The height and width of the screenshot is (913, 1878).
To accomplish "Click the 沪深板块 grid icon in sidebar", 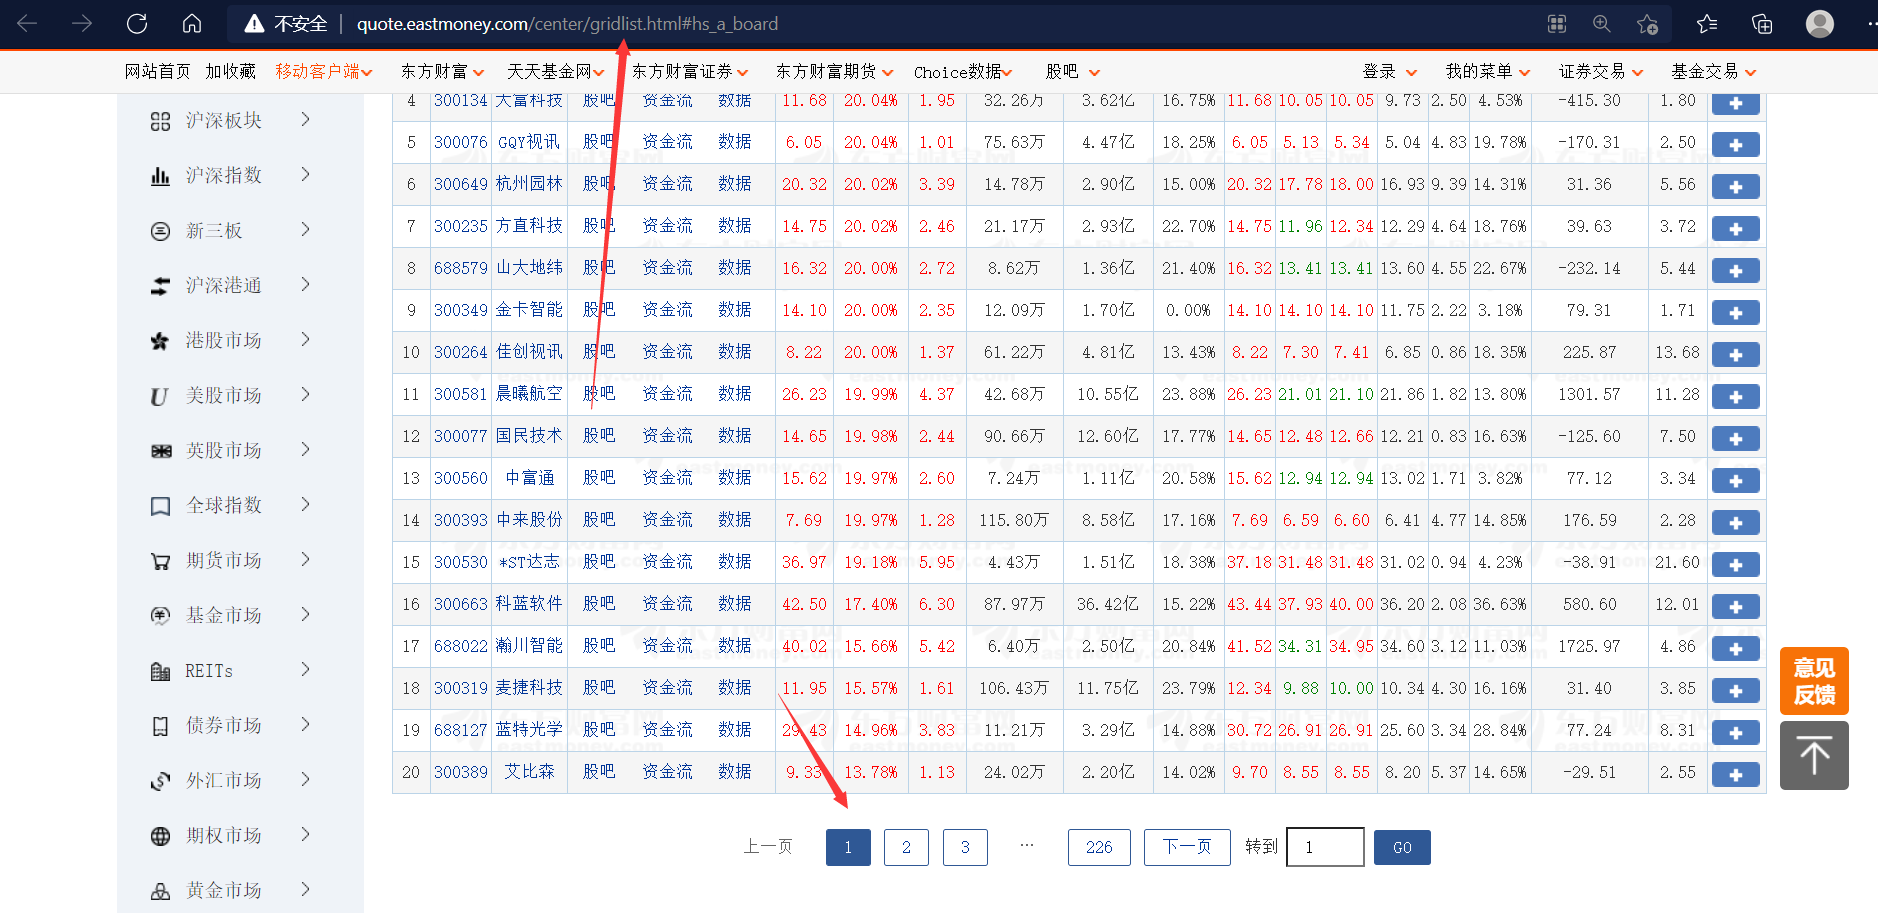I will [160, 121].
